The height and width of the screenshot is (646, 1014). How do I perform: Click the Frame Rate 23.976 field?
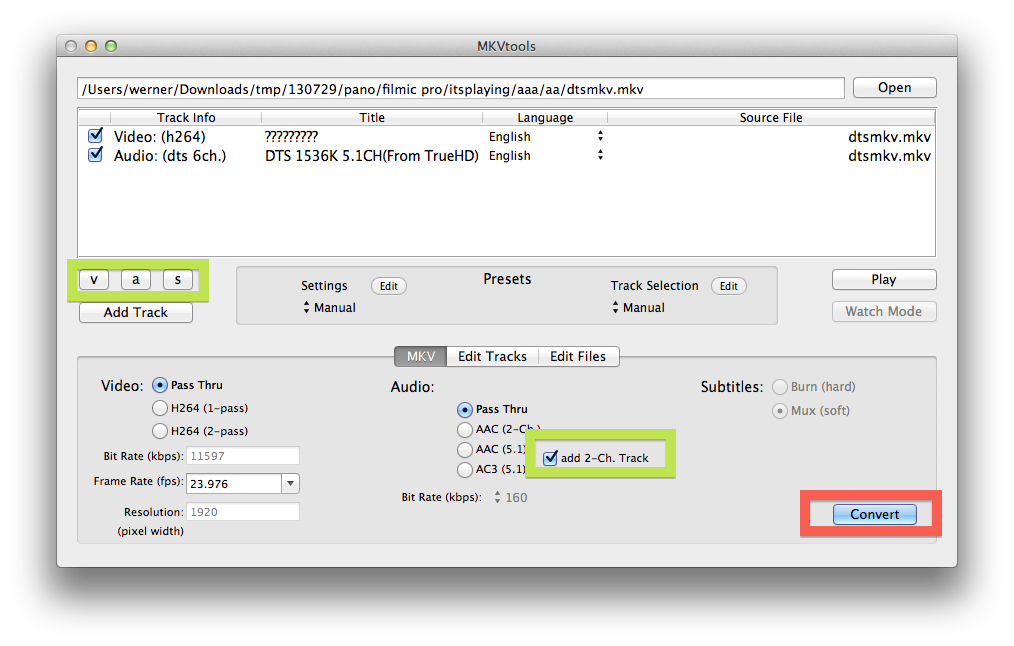click(234, 484)
